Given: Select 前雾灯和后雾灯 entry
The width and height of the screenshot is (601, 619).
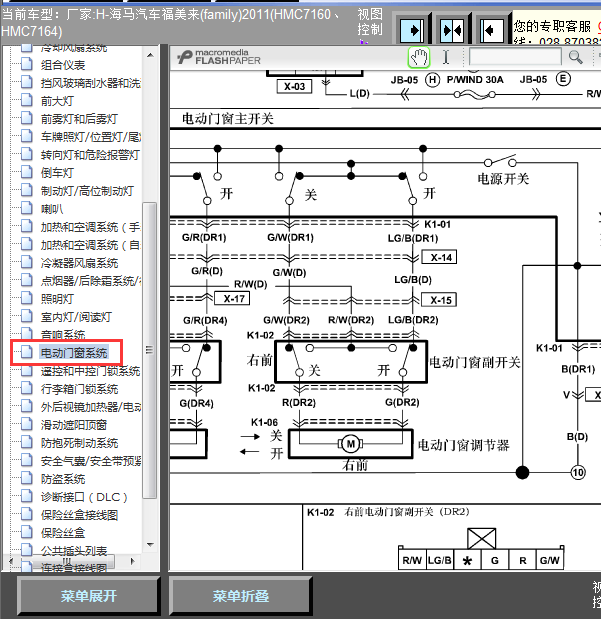Looking at the screenshot, I should pyautogui.click(x=79, y=119).
